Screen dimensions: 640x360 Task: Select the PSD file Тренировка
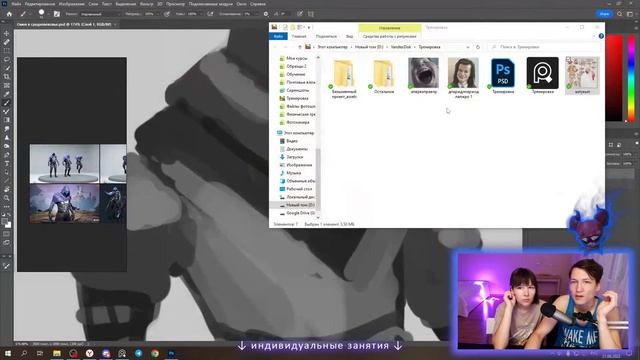[503, 76]
